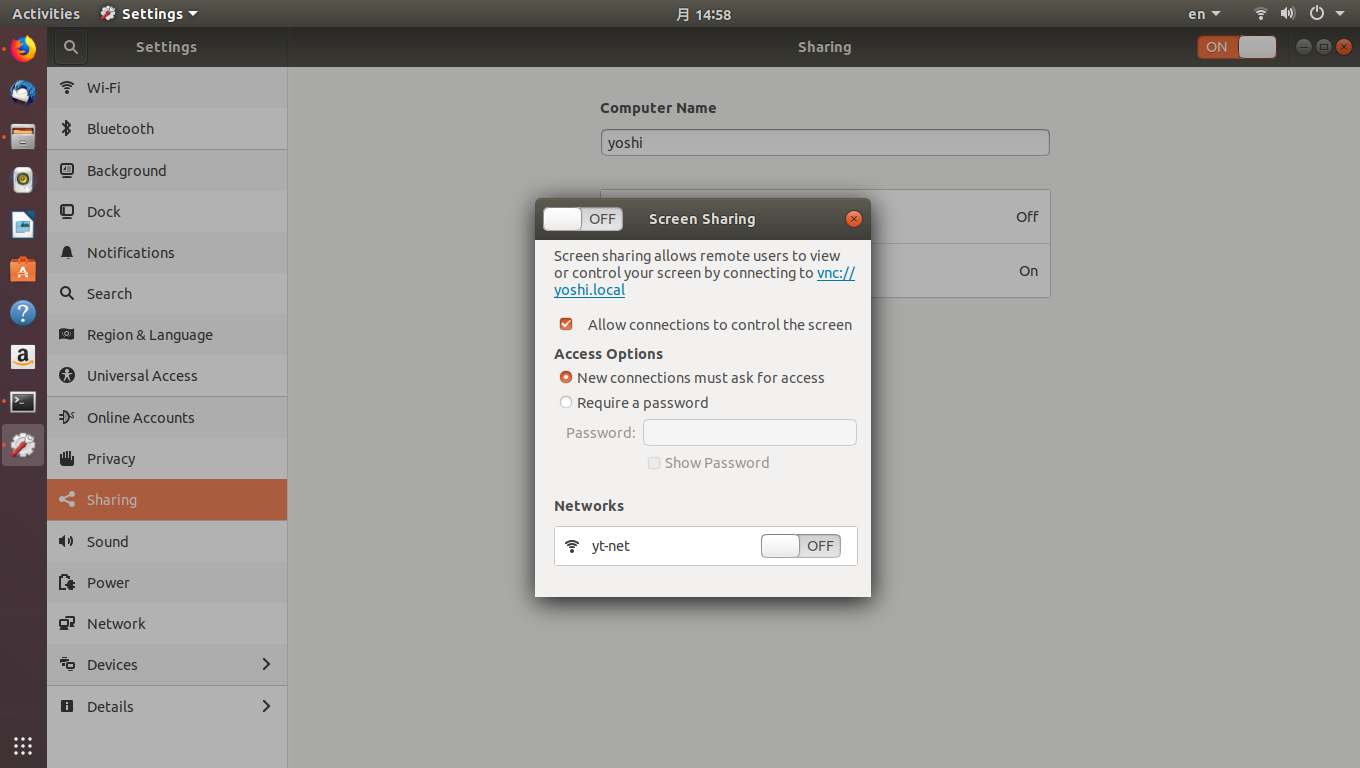Open Notifications settings panel
1360x768 pixels.
167,253
